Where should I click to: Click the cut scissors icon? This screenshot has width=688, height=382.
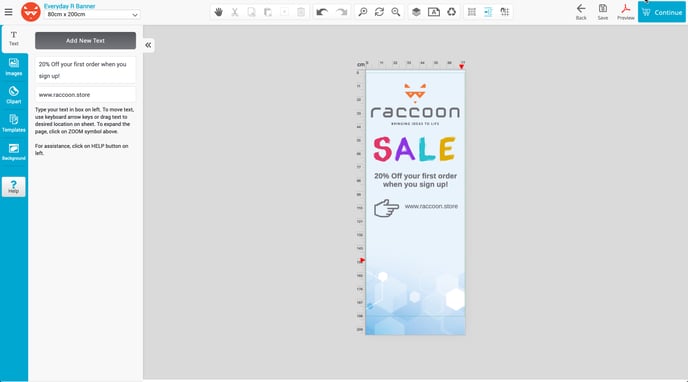(235, 12)
